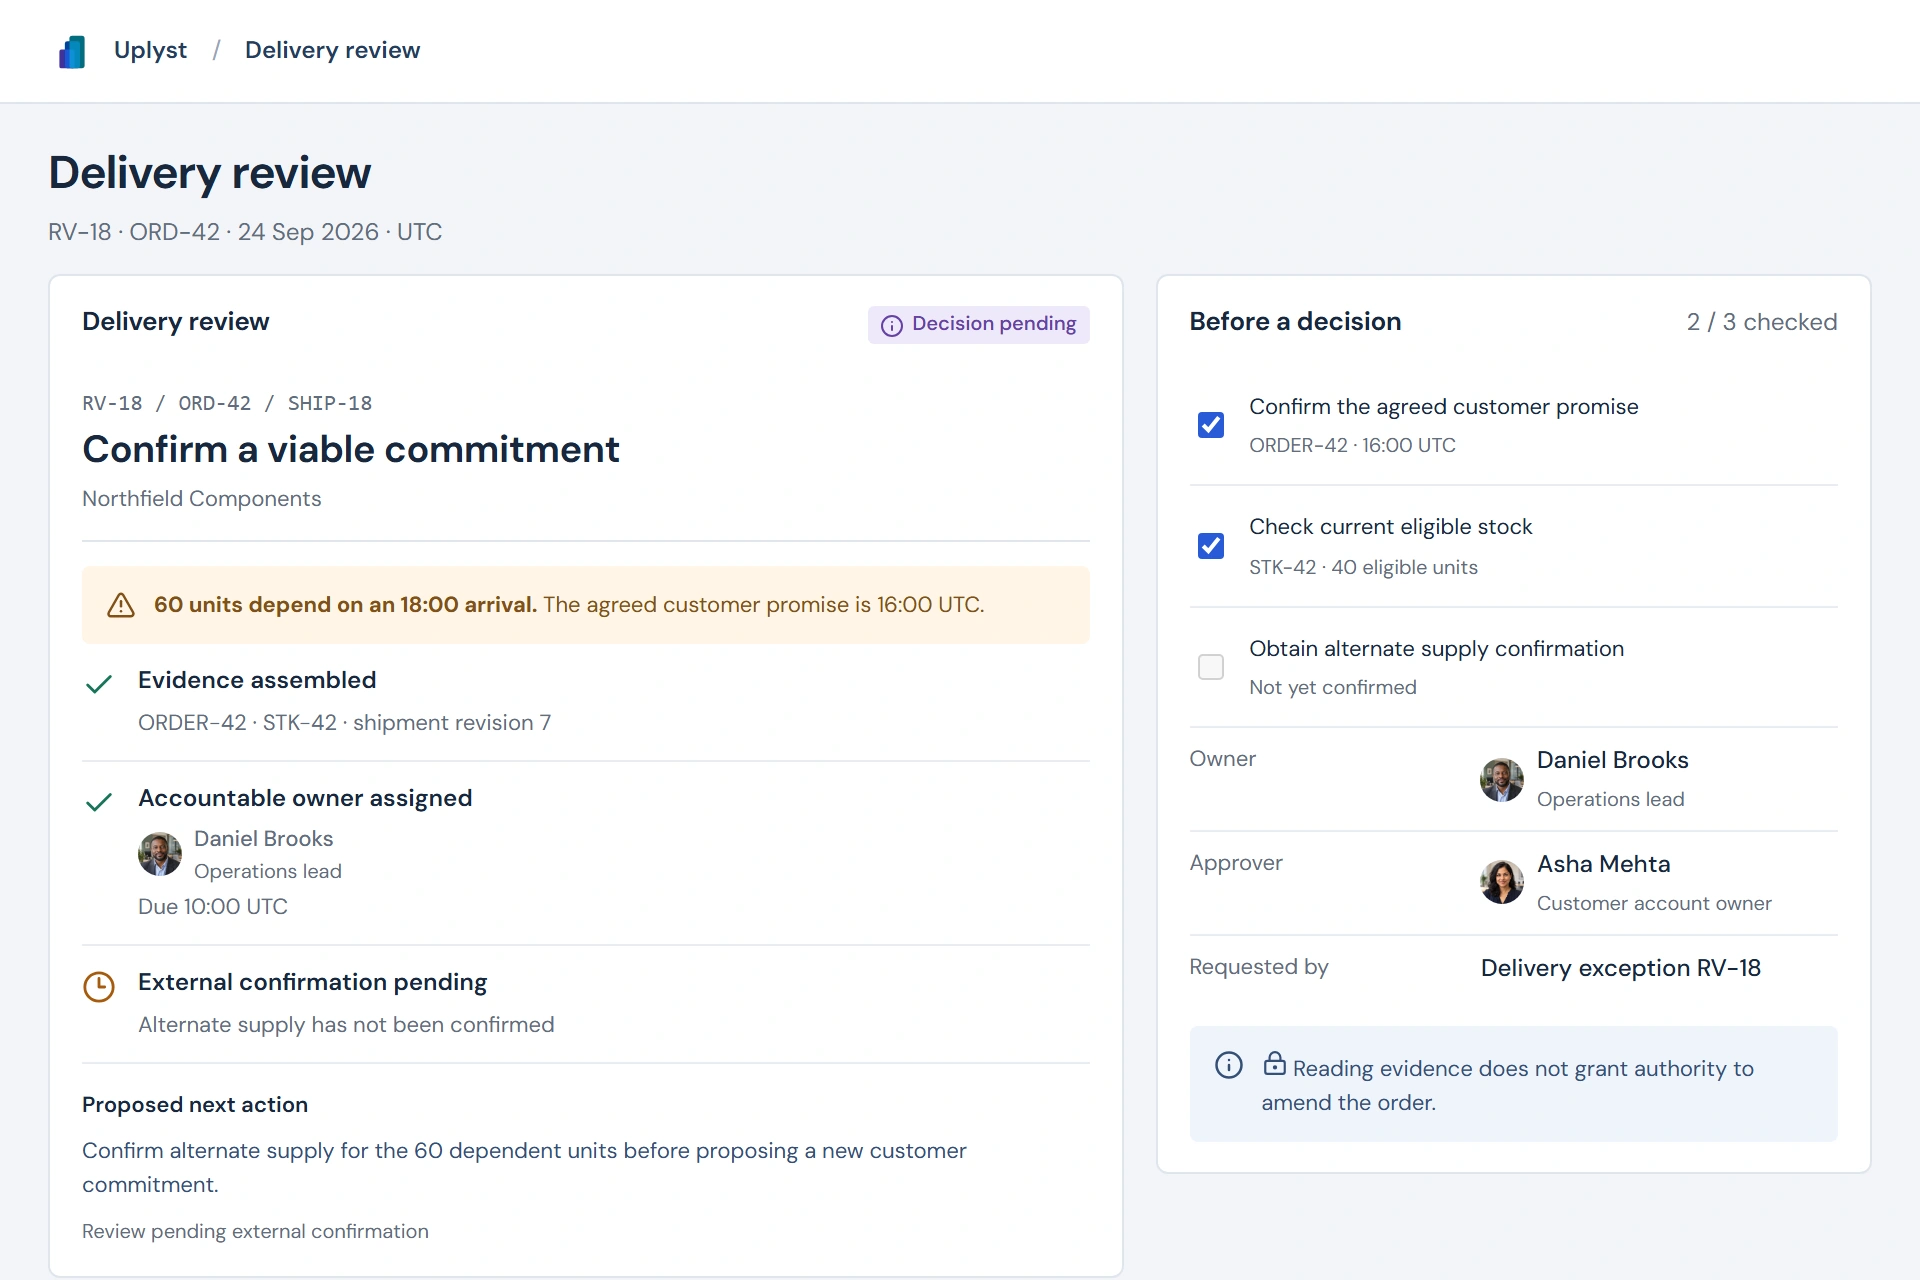
Task: Open the Delivery exception RV-18 reference
Action: coord(1620,968)
